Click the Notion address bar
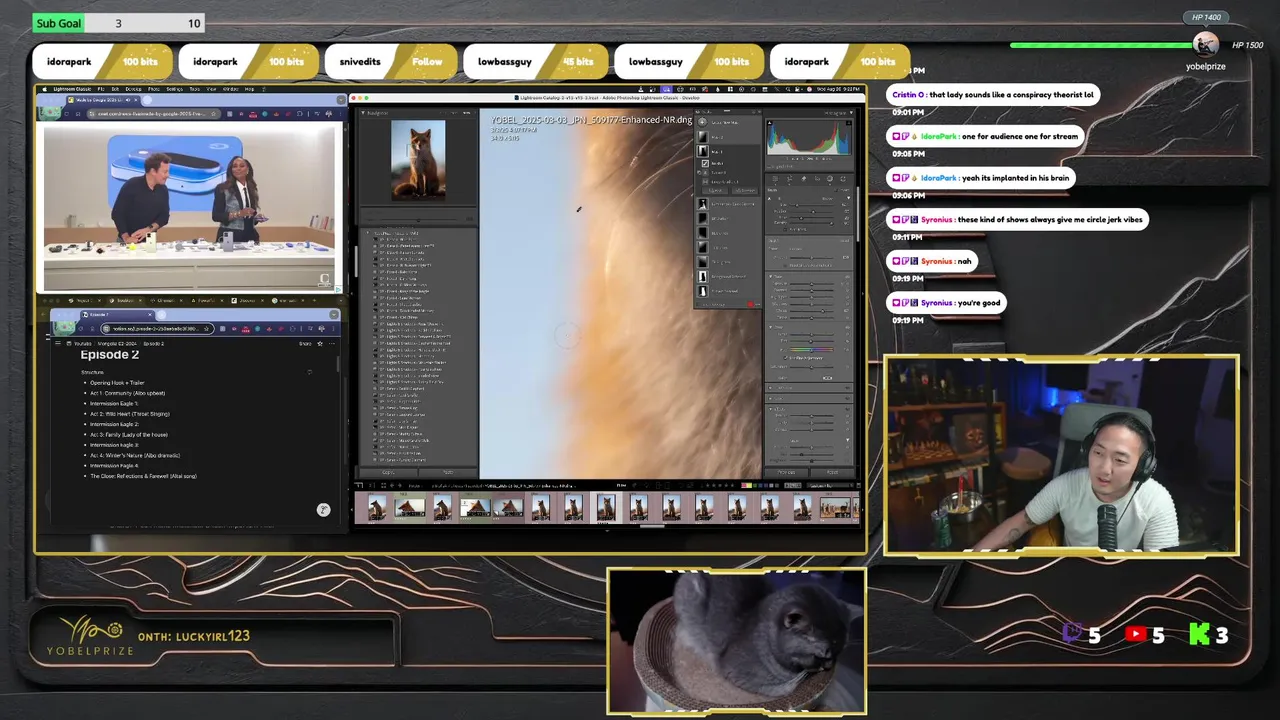 pos(157,329)
